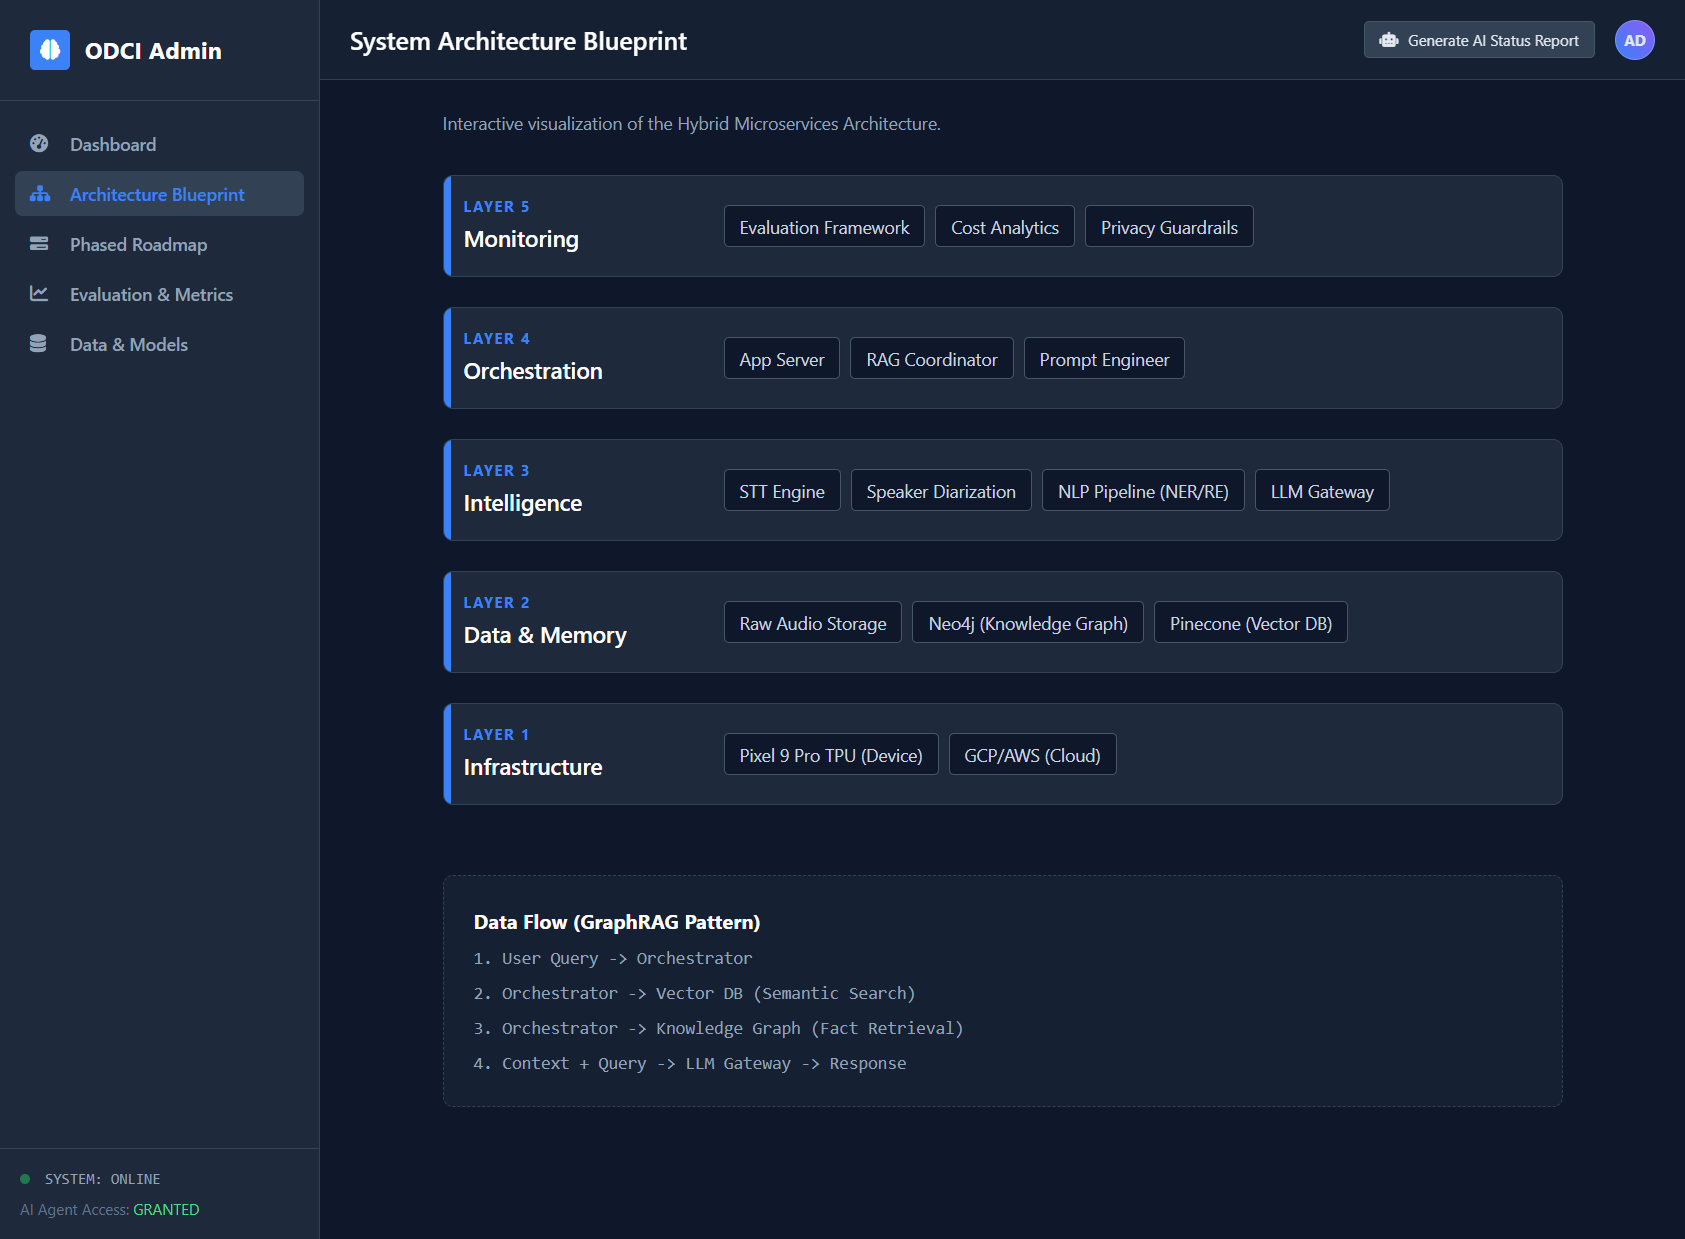The width and height of the screenshot is (1685, 1239).
Task: Click the green system online status dot
Action: pos(25,1179)
